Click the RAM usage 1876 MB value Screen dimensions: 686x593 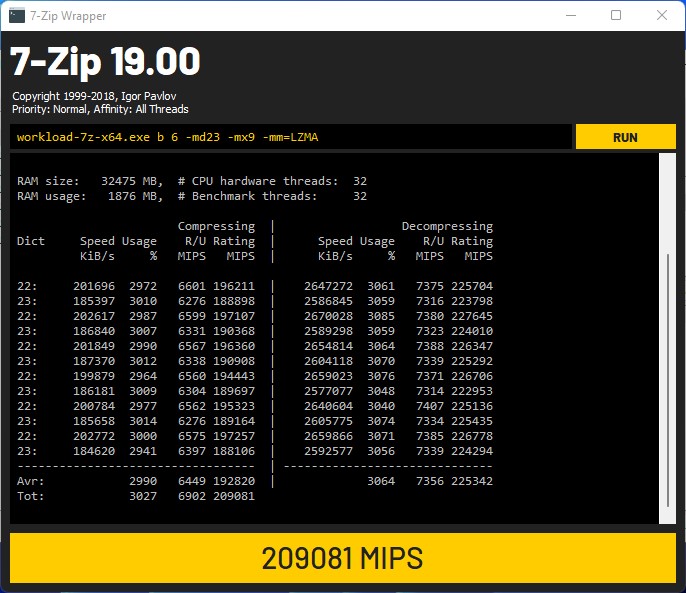pyautogui.click(x=135, y=196)
